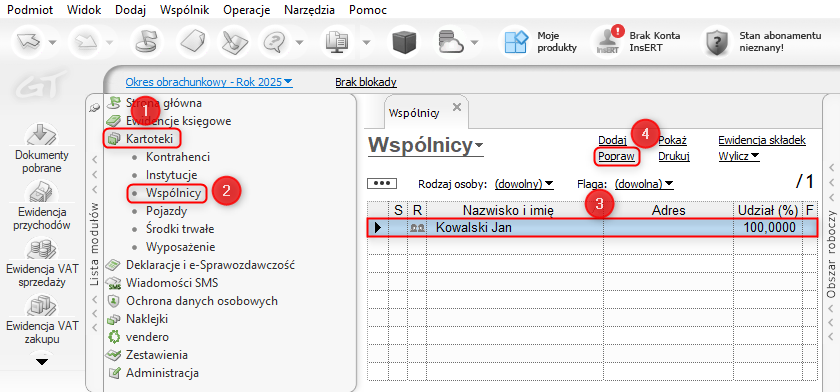
Task: Open Okres obrachunkowy - Rok 2025 dropdown
Action: (209, 82)
